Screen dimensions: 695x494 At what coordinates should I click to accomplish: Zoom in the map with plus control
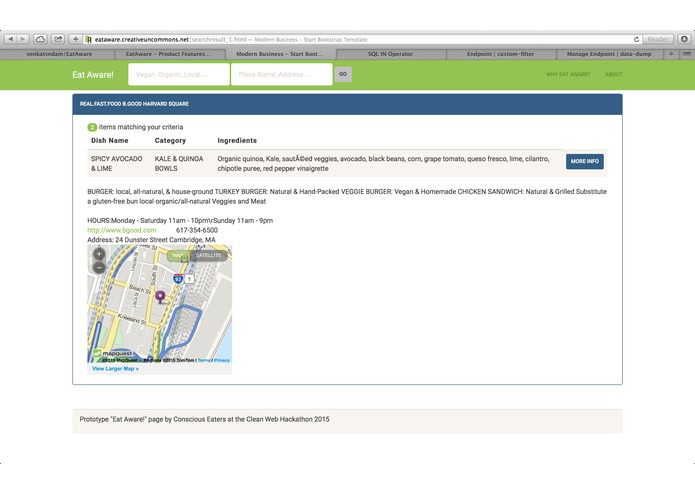(99, 254)
